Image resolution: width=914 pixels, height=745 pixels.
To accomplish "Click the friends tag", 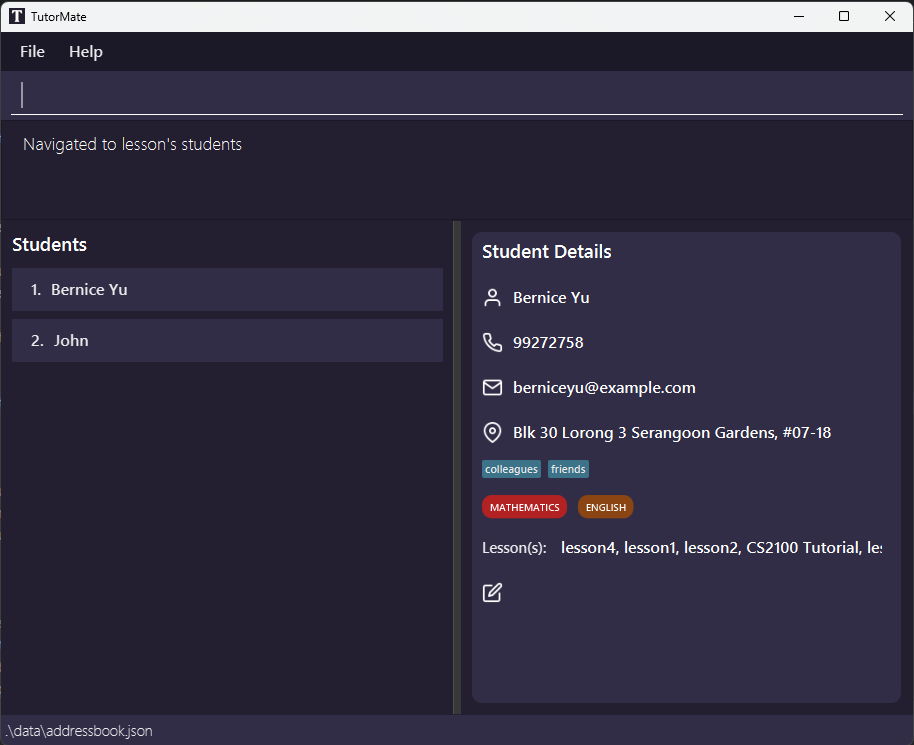I will coord(568,469).
